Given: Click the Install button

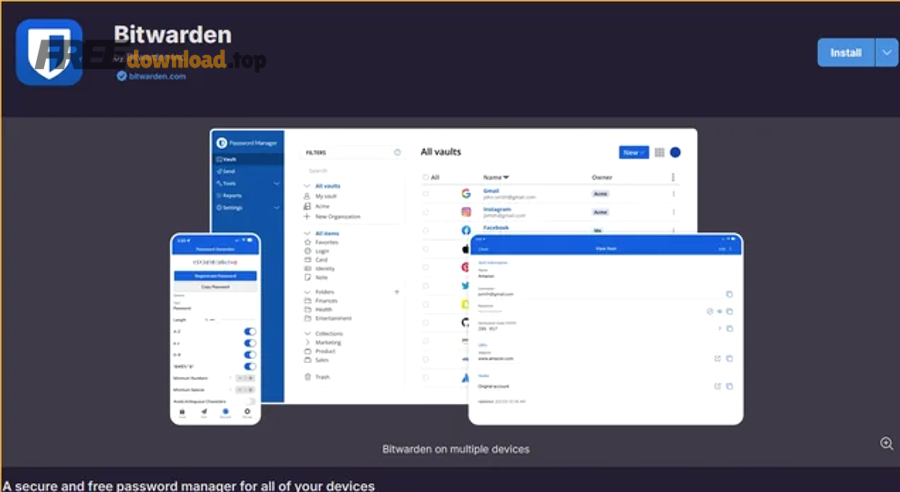Looking at the screenshot, I should tap(845, 52).
